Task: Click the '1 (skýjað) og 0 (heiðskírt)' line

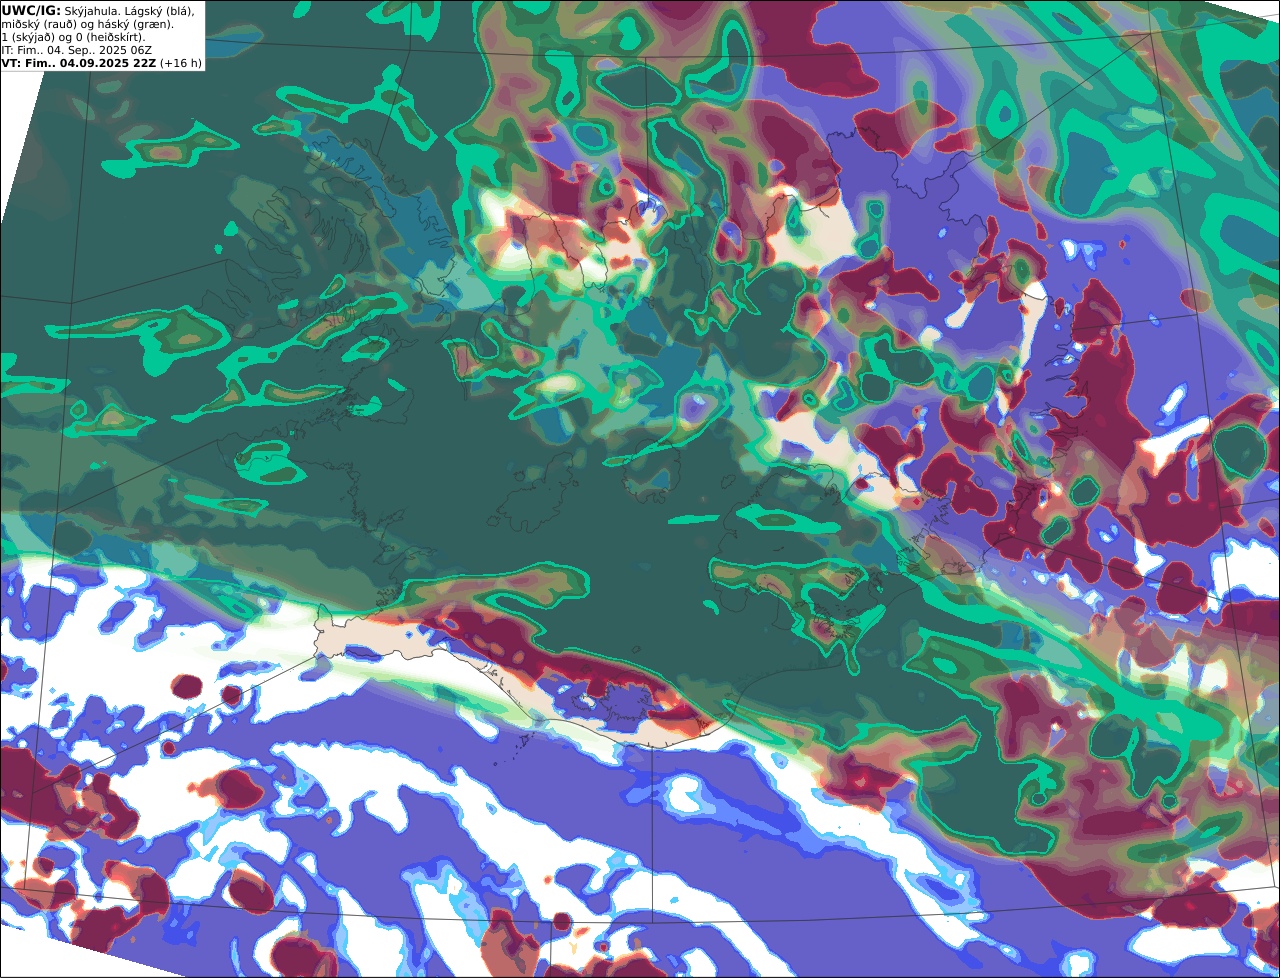Action: [74, 36]
